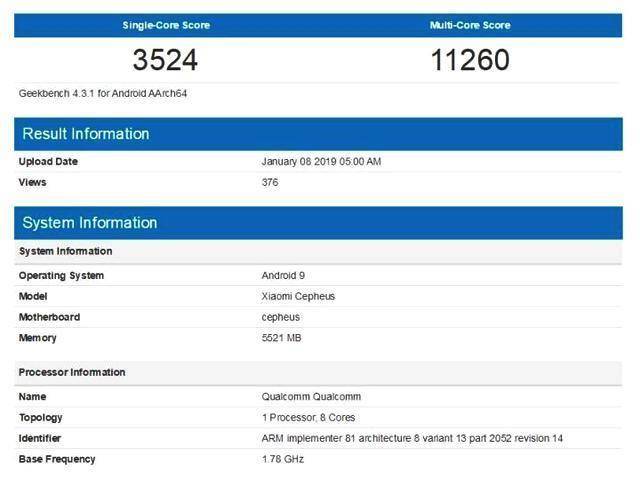Select the Memory label
The image size is (640, 479).
point(38,338)
